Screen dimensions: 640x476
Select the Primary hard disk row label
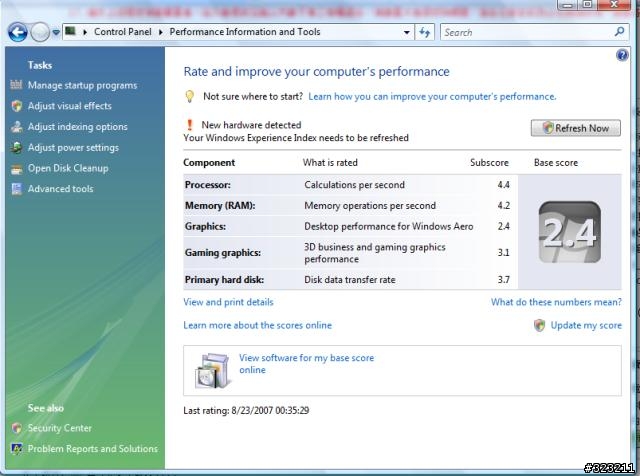(224, 280)
